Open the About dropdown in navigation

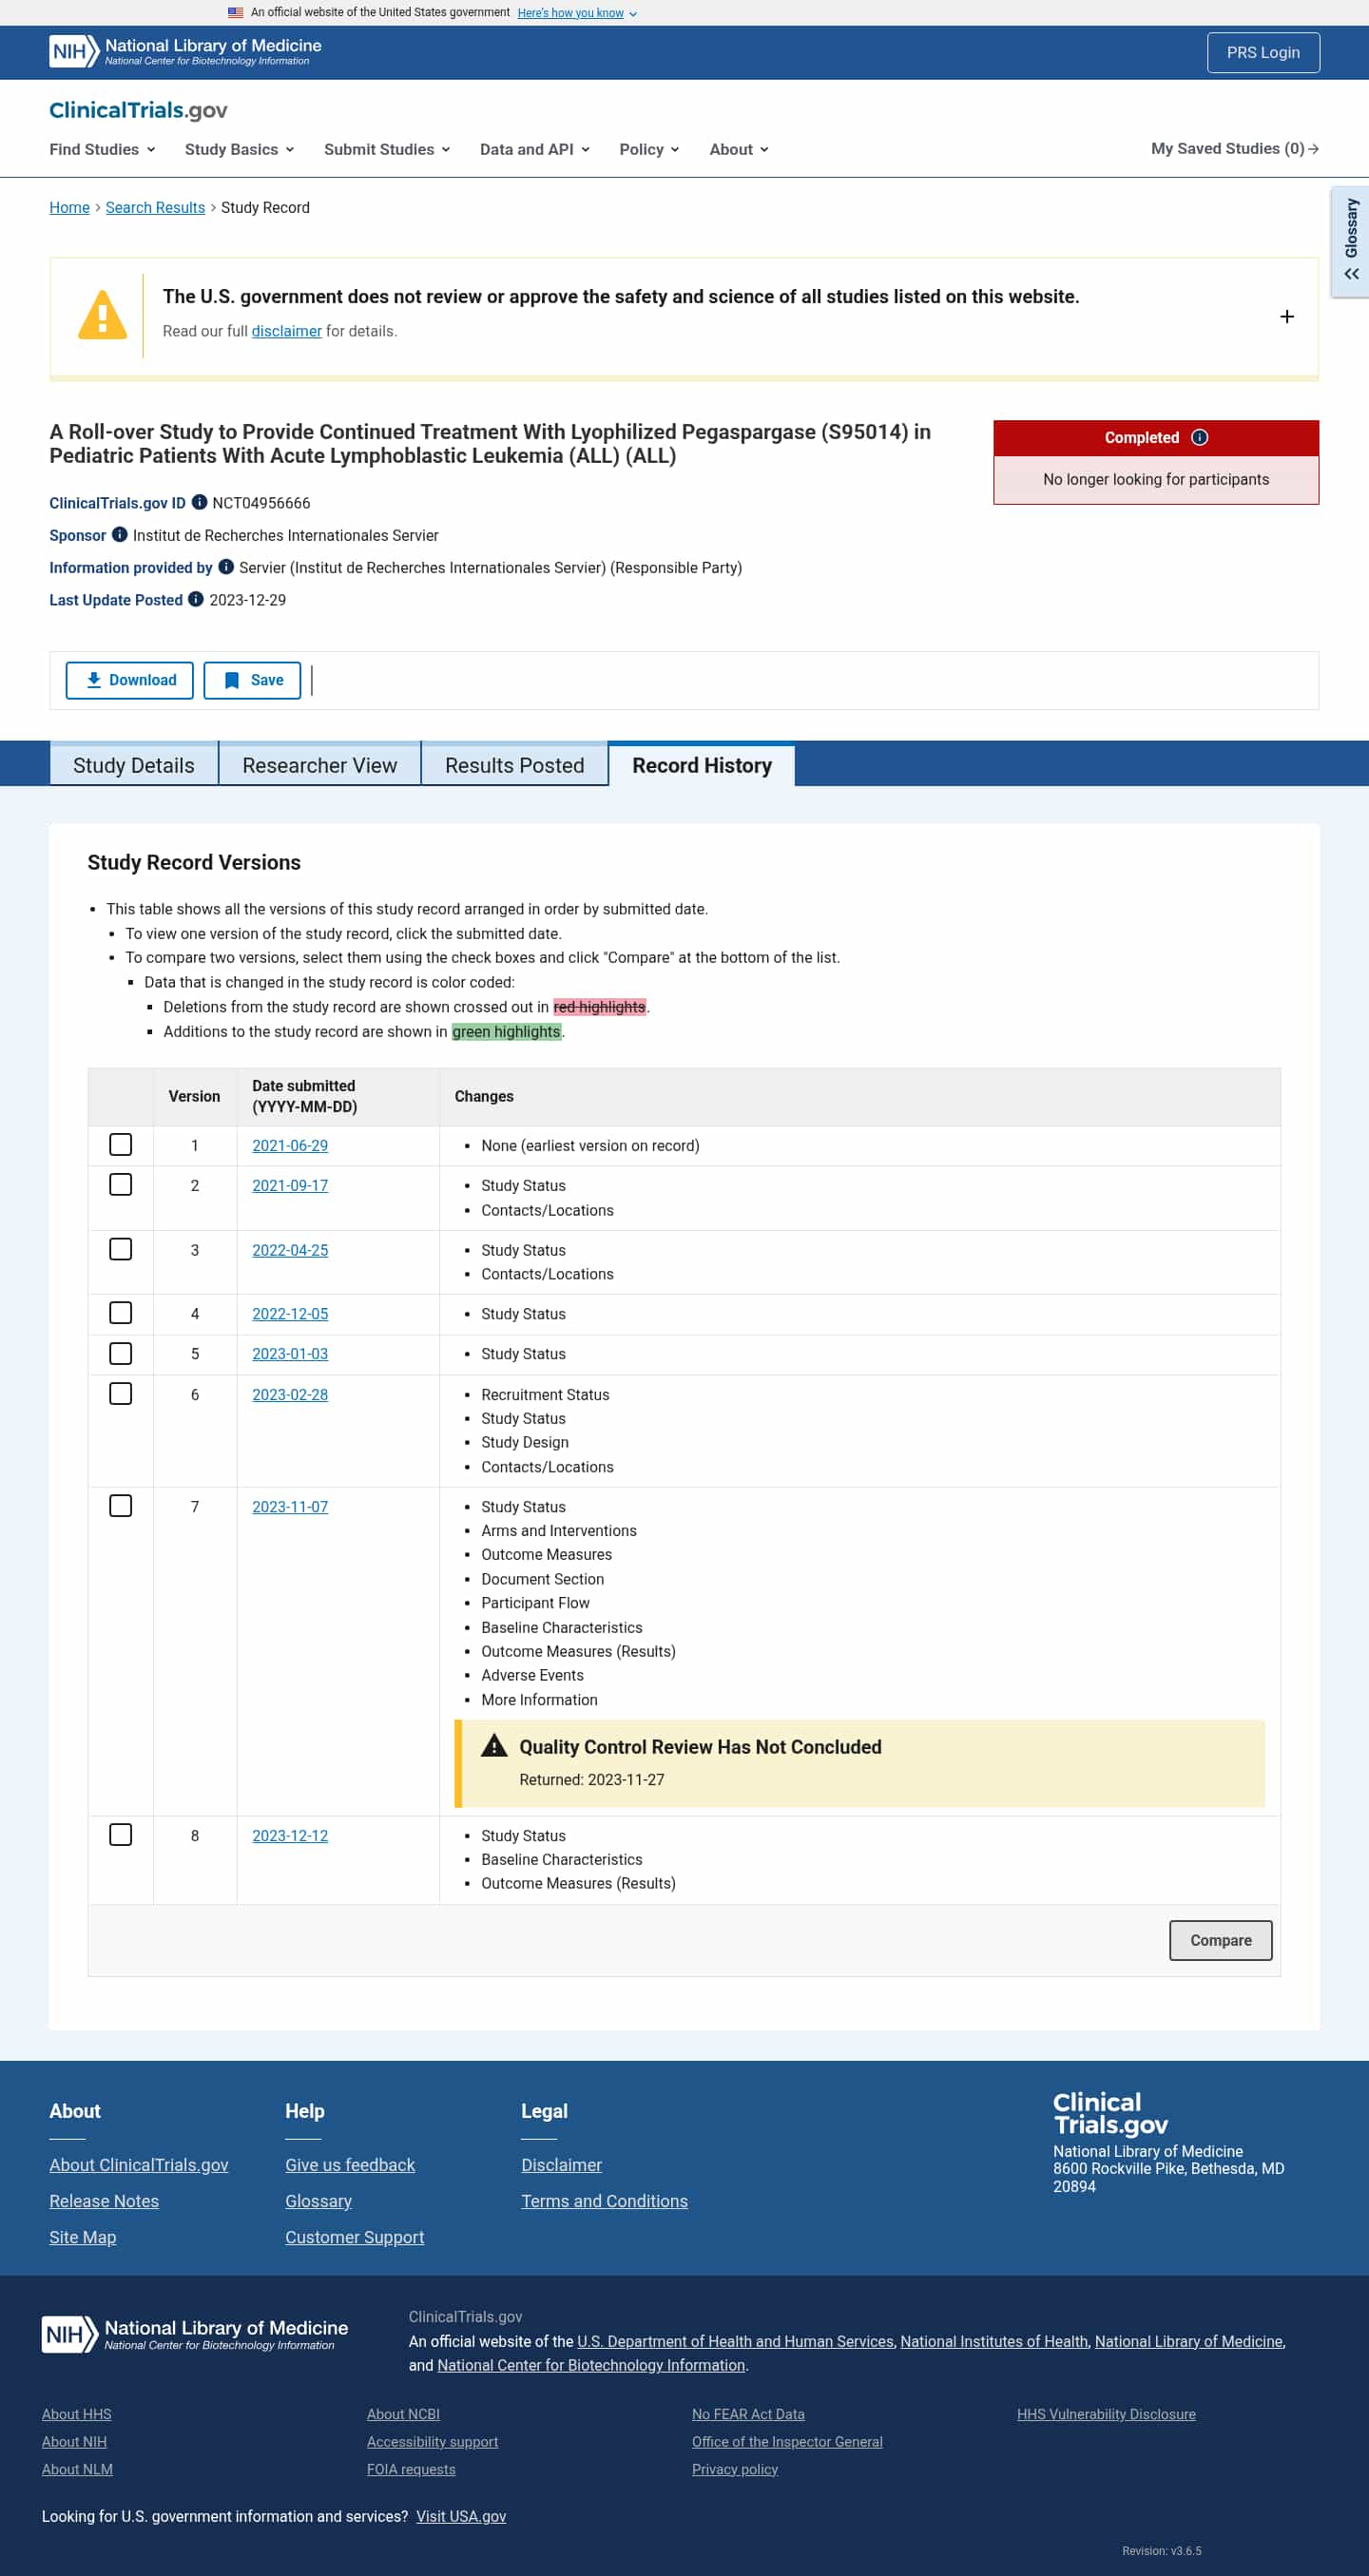pos(739,149)
